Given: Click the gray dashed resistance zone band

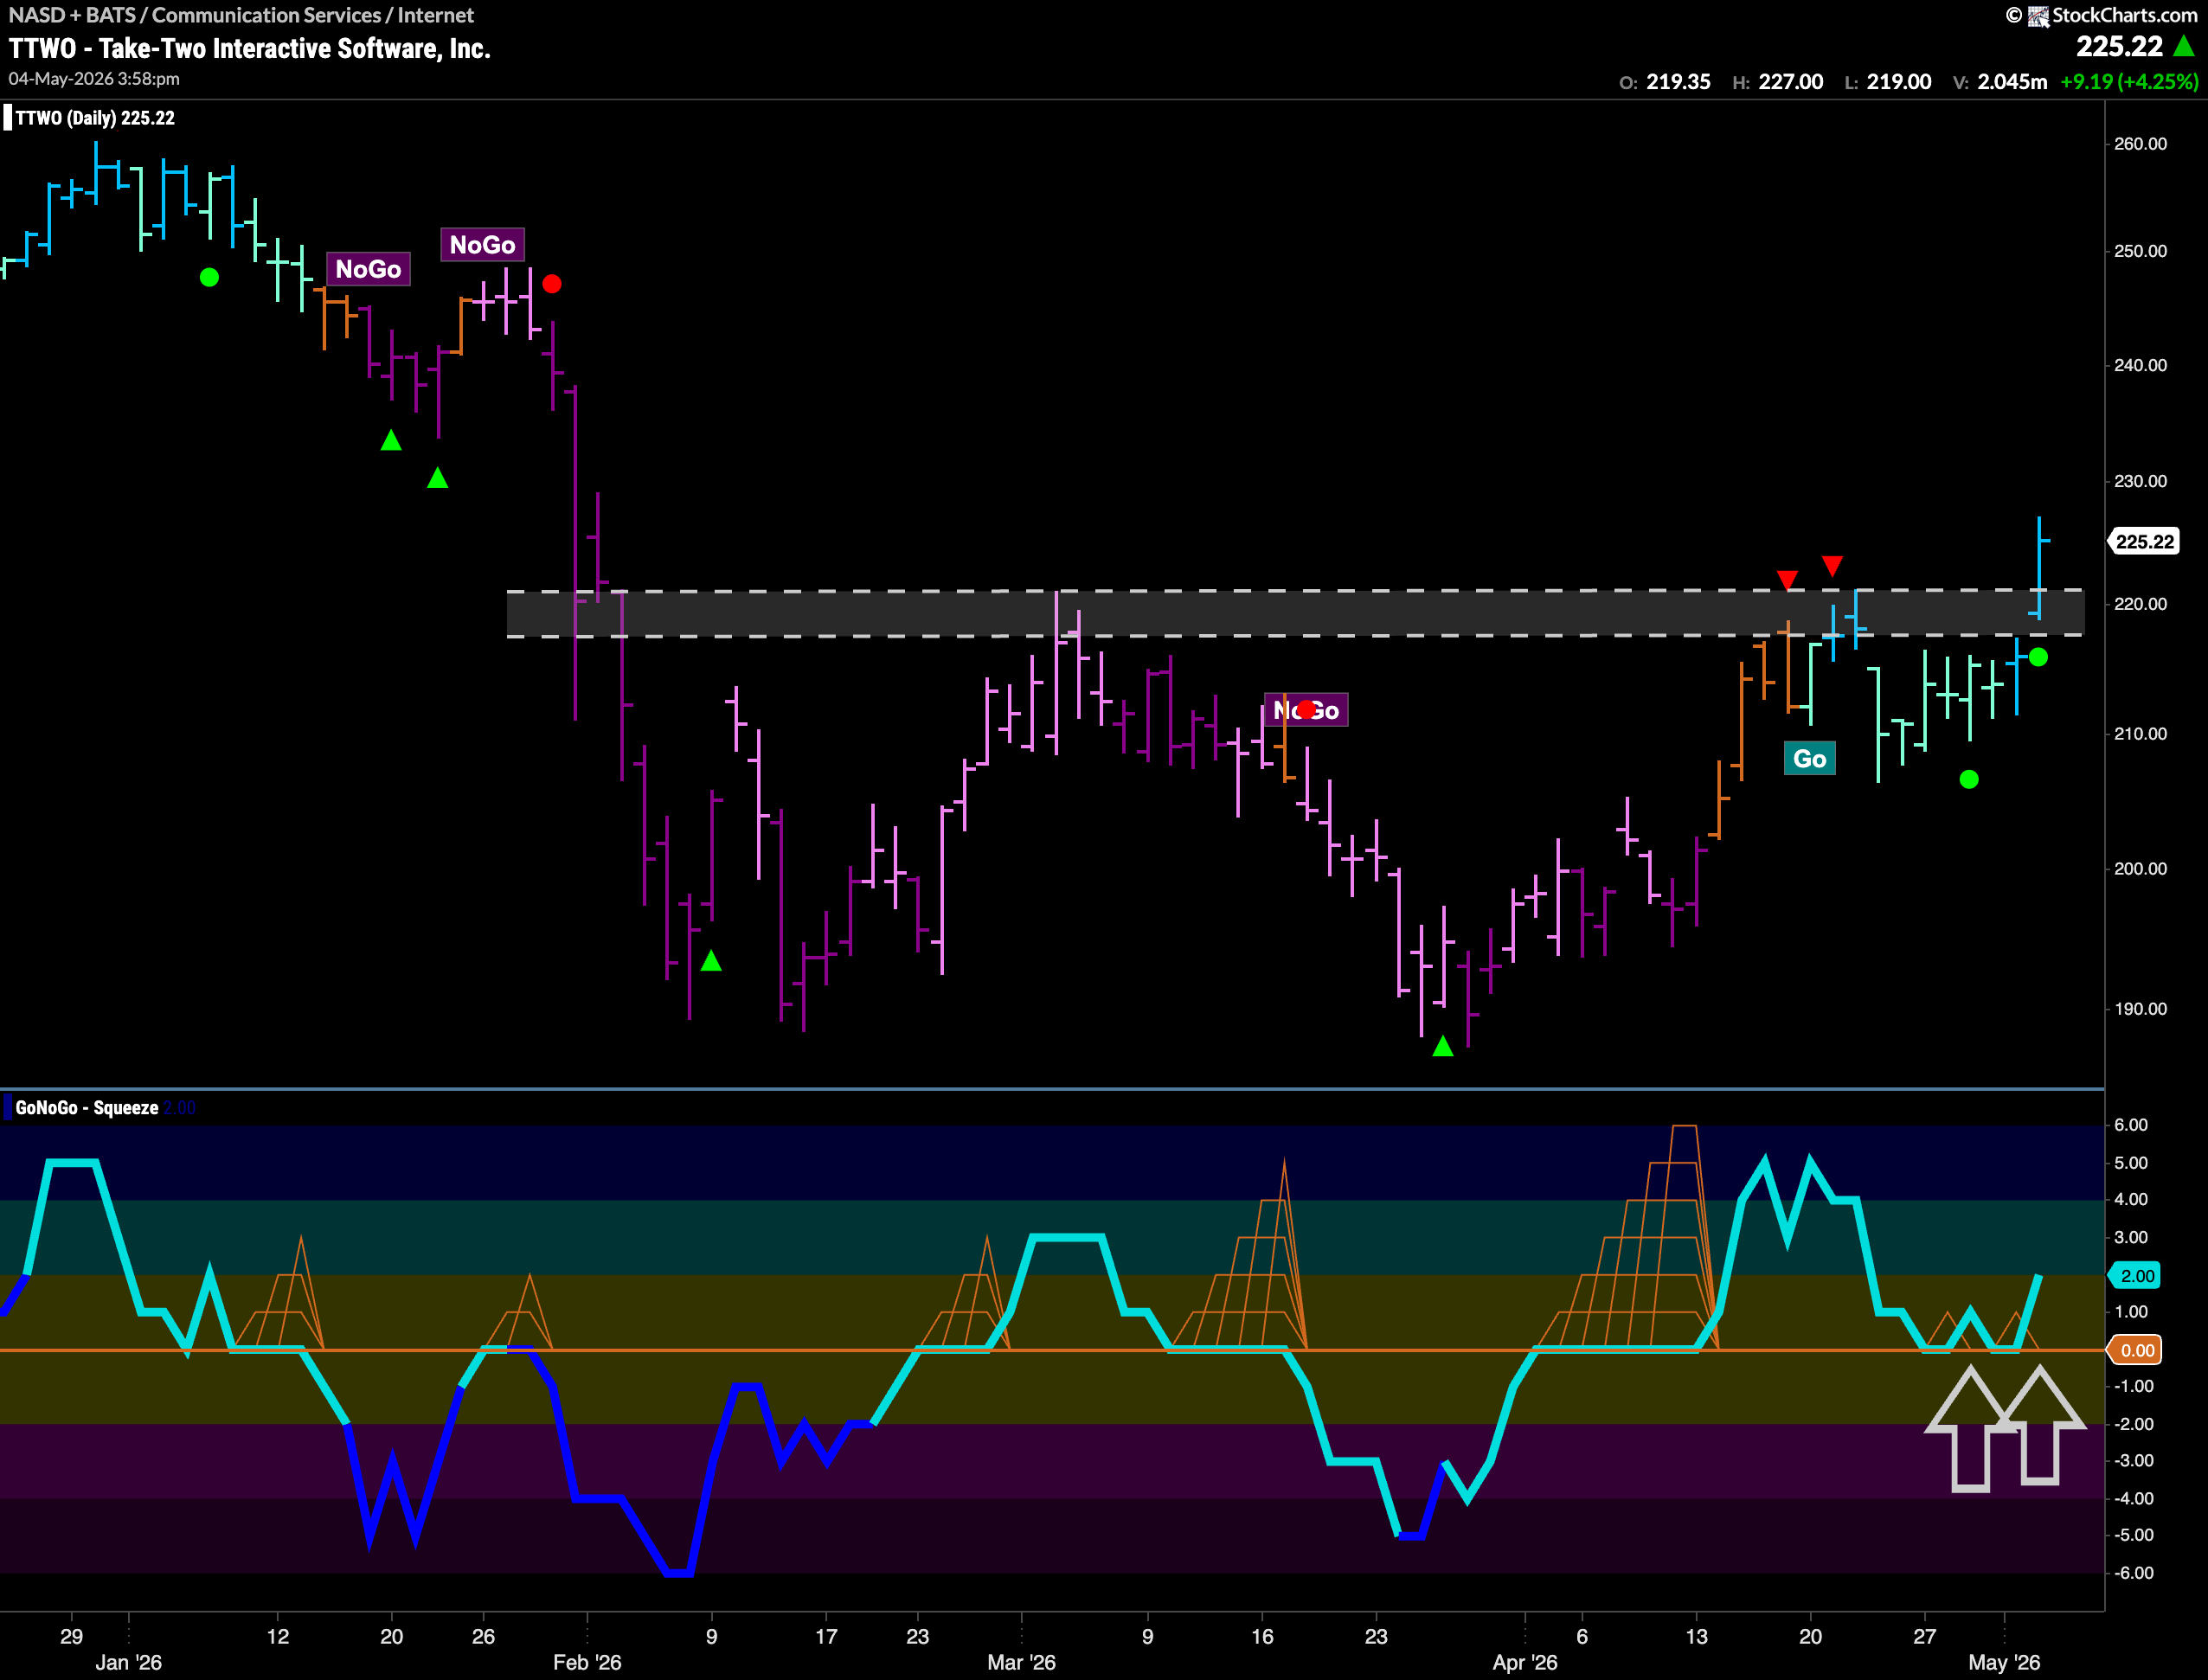Looking at the screenshot, I should (x=1295, y=613).
